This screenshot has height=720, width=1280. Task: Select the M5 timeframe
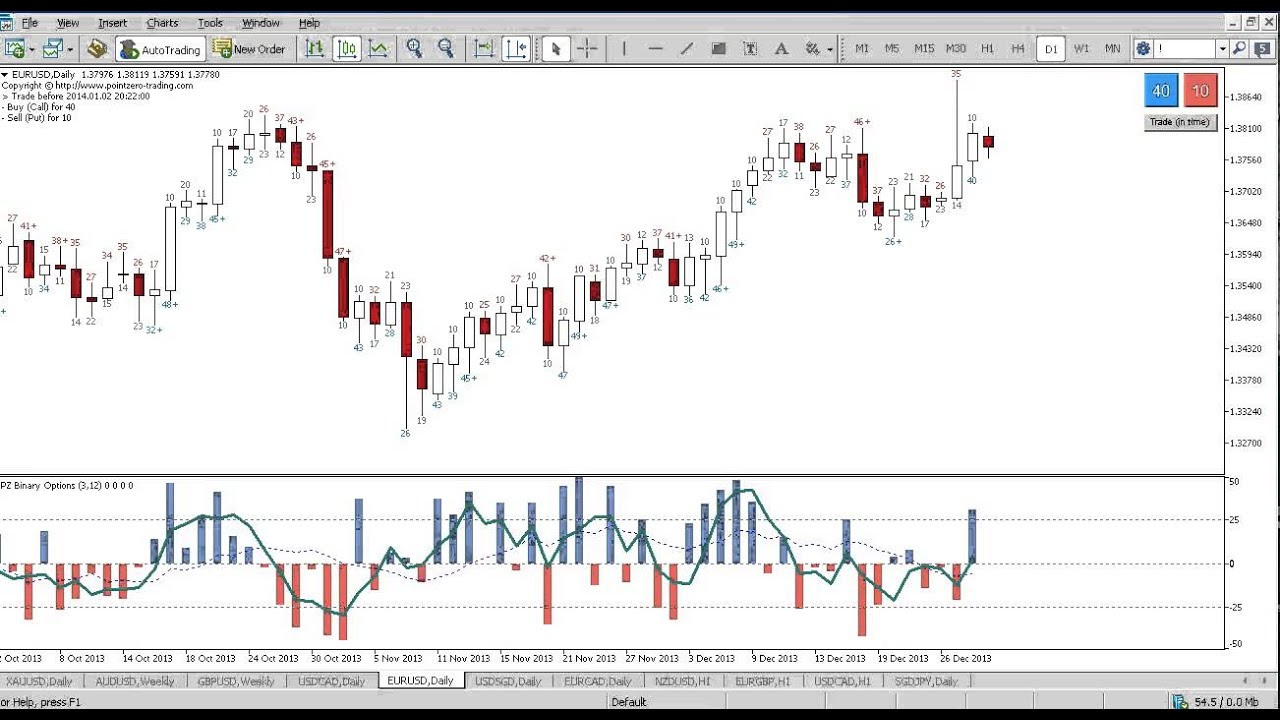892,49
